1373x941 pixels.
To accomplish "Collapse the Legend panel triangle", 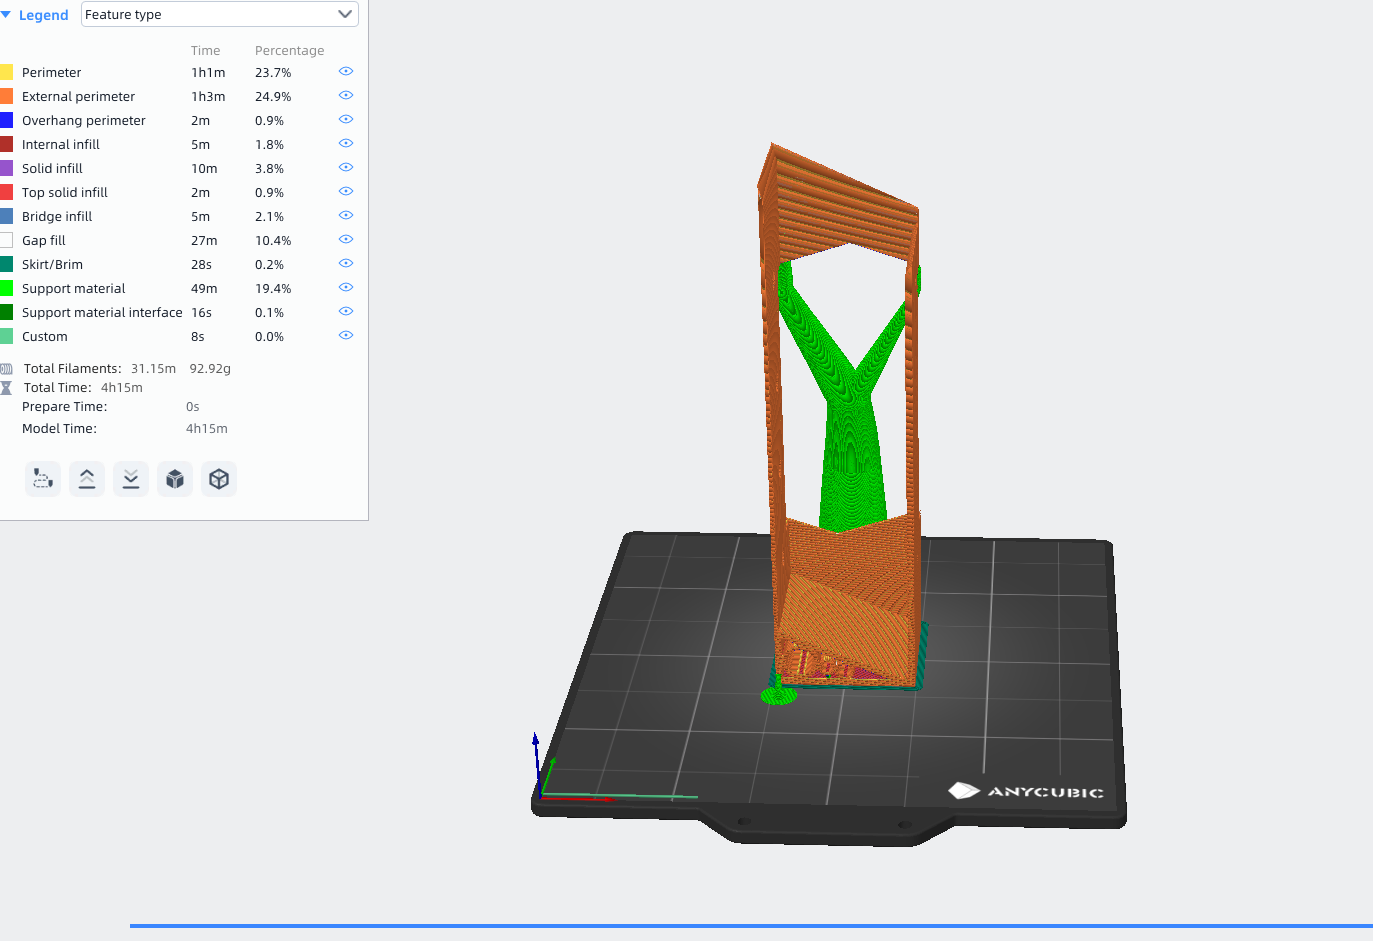I will pyautogui.click(x=6, y=15).
